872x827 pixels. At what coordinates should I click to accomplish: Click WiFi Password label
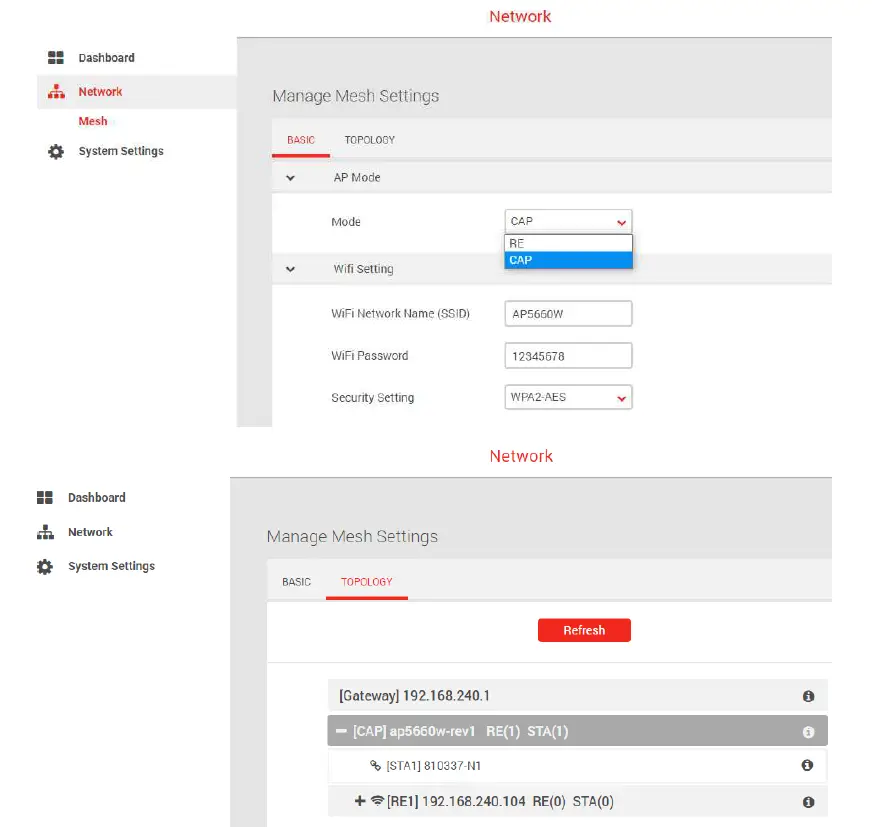(370, 356)
